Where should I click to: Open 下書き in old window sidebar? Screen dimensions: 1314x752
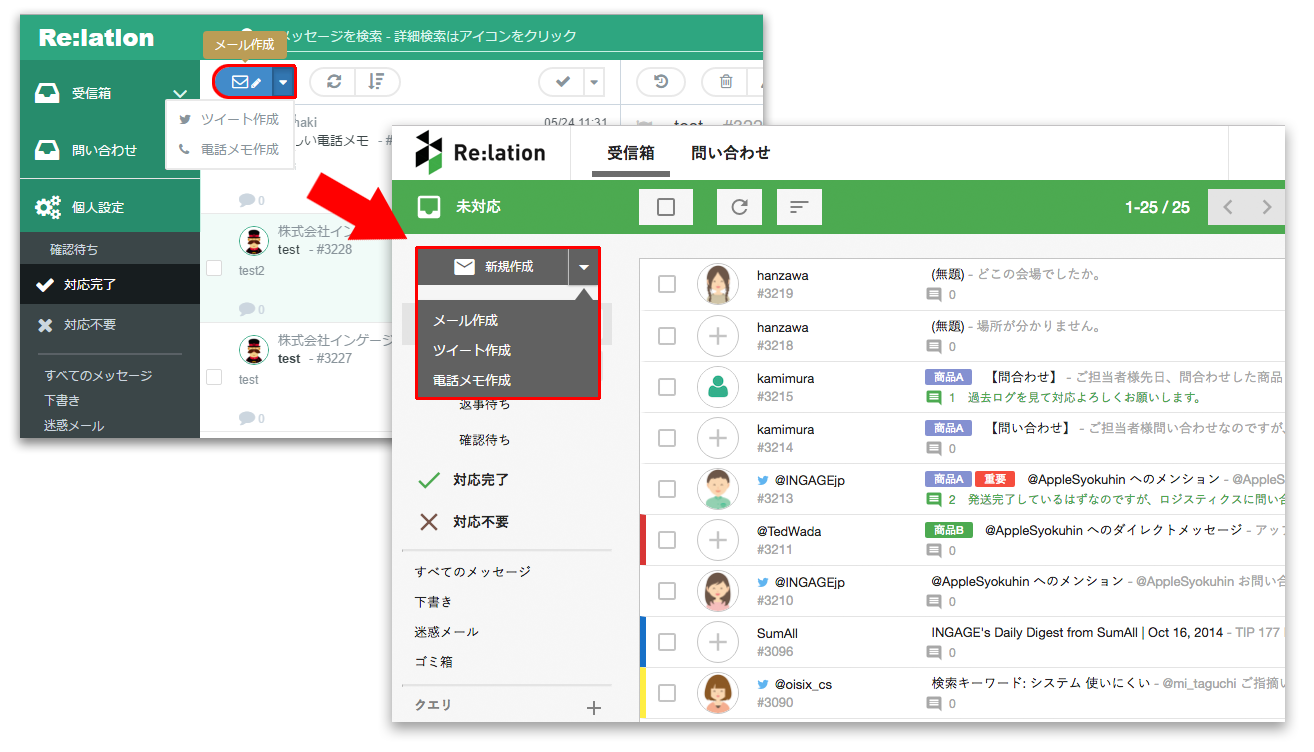point(62,400)
